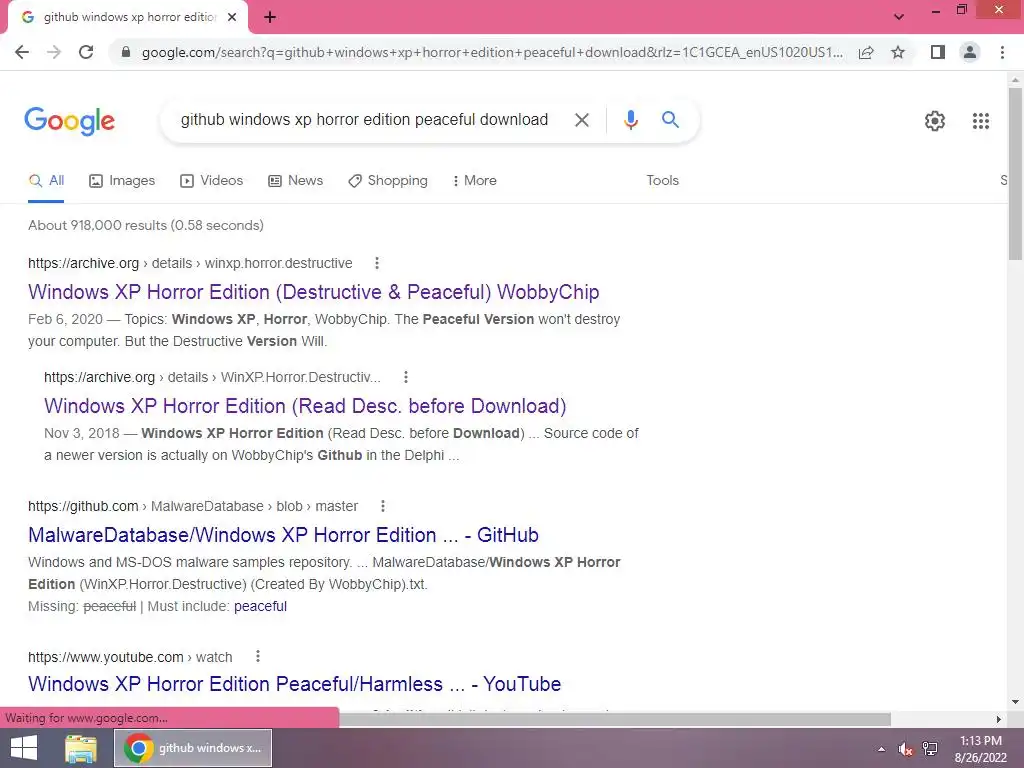Submit search with magnifier icon
This screenshot has height=768, width=1024.
(670, 120)
